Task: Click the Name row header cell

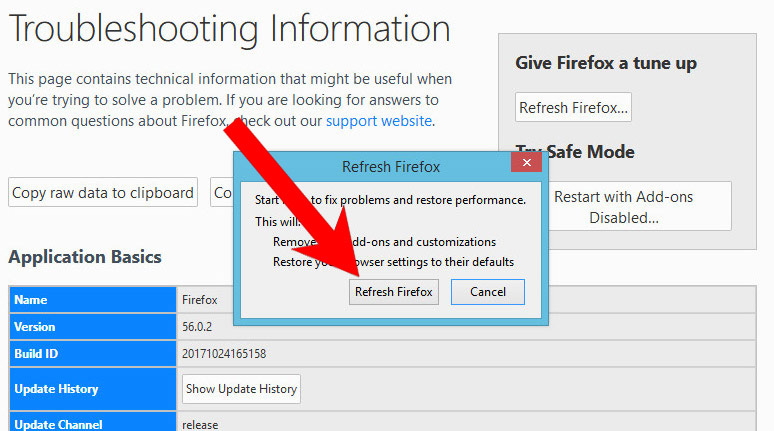Action: pyautogui.click(x=93, y=300)
